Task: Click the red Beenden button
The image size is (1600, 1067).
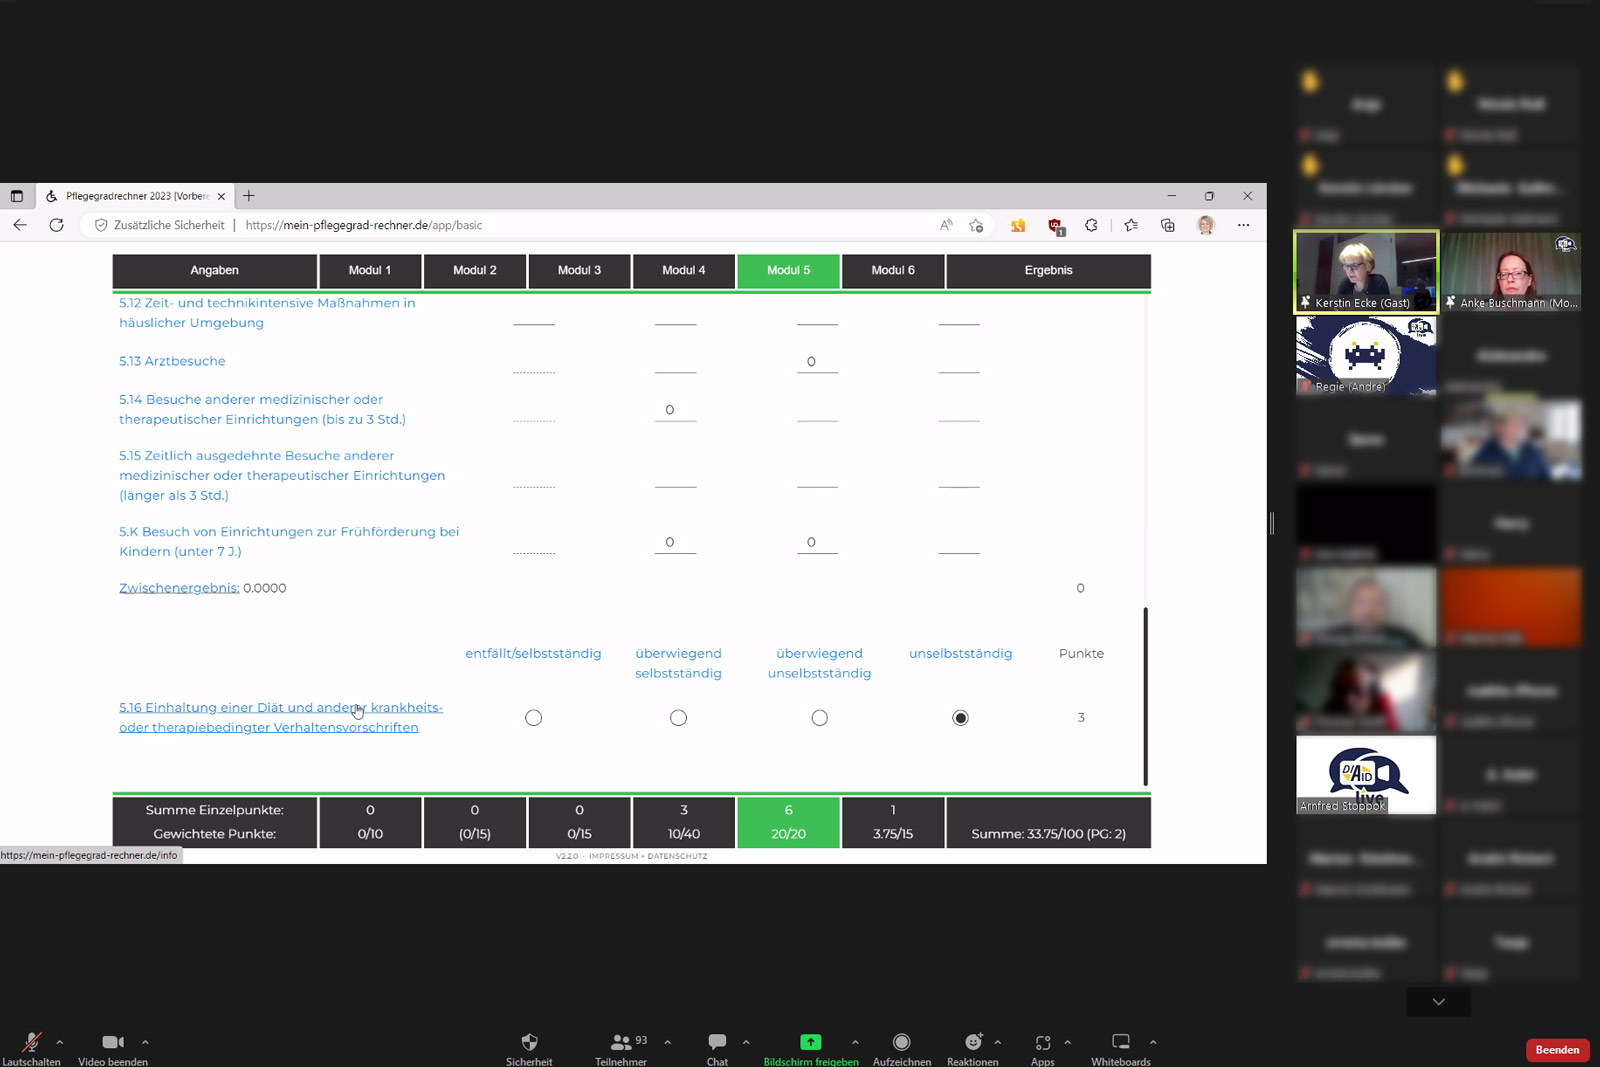Action: tap(1556, 1050)
